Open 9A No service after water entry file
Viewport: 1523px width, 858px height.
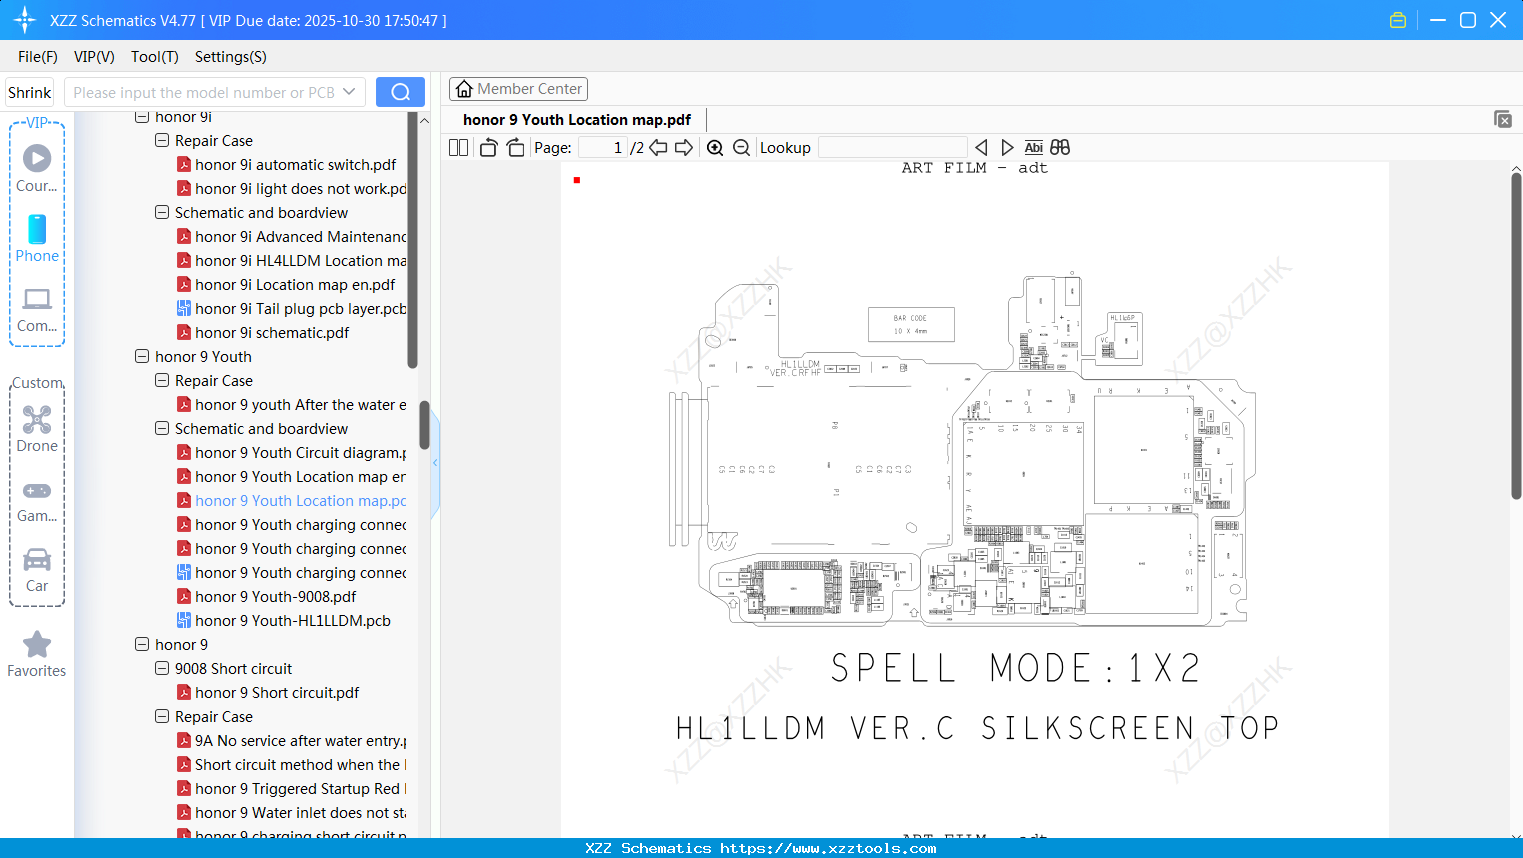(x=292, y=741)
